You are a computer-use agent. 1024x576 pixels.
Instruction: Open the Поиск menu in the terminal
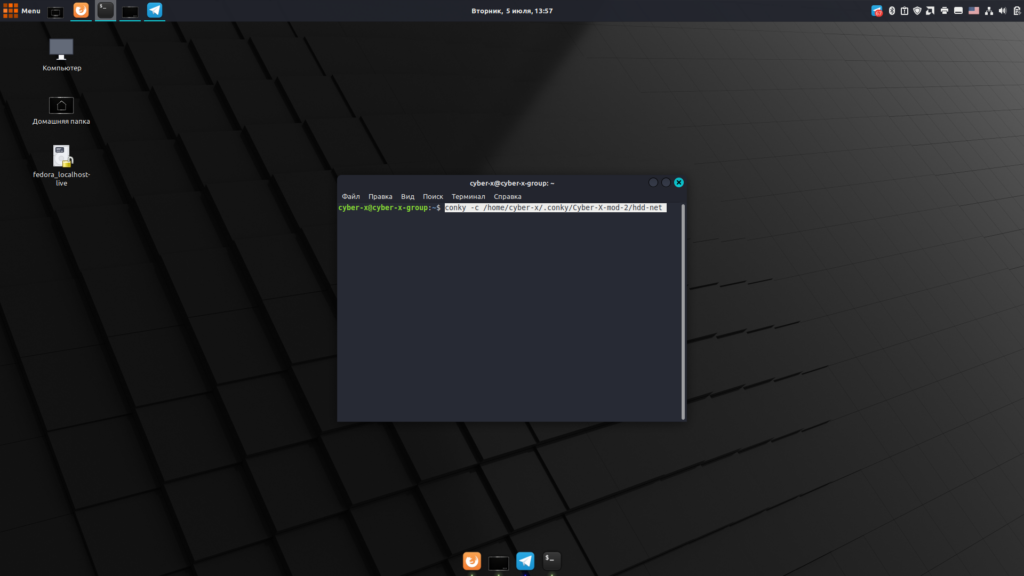tap(433, 197)
